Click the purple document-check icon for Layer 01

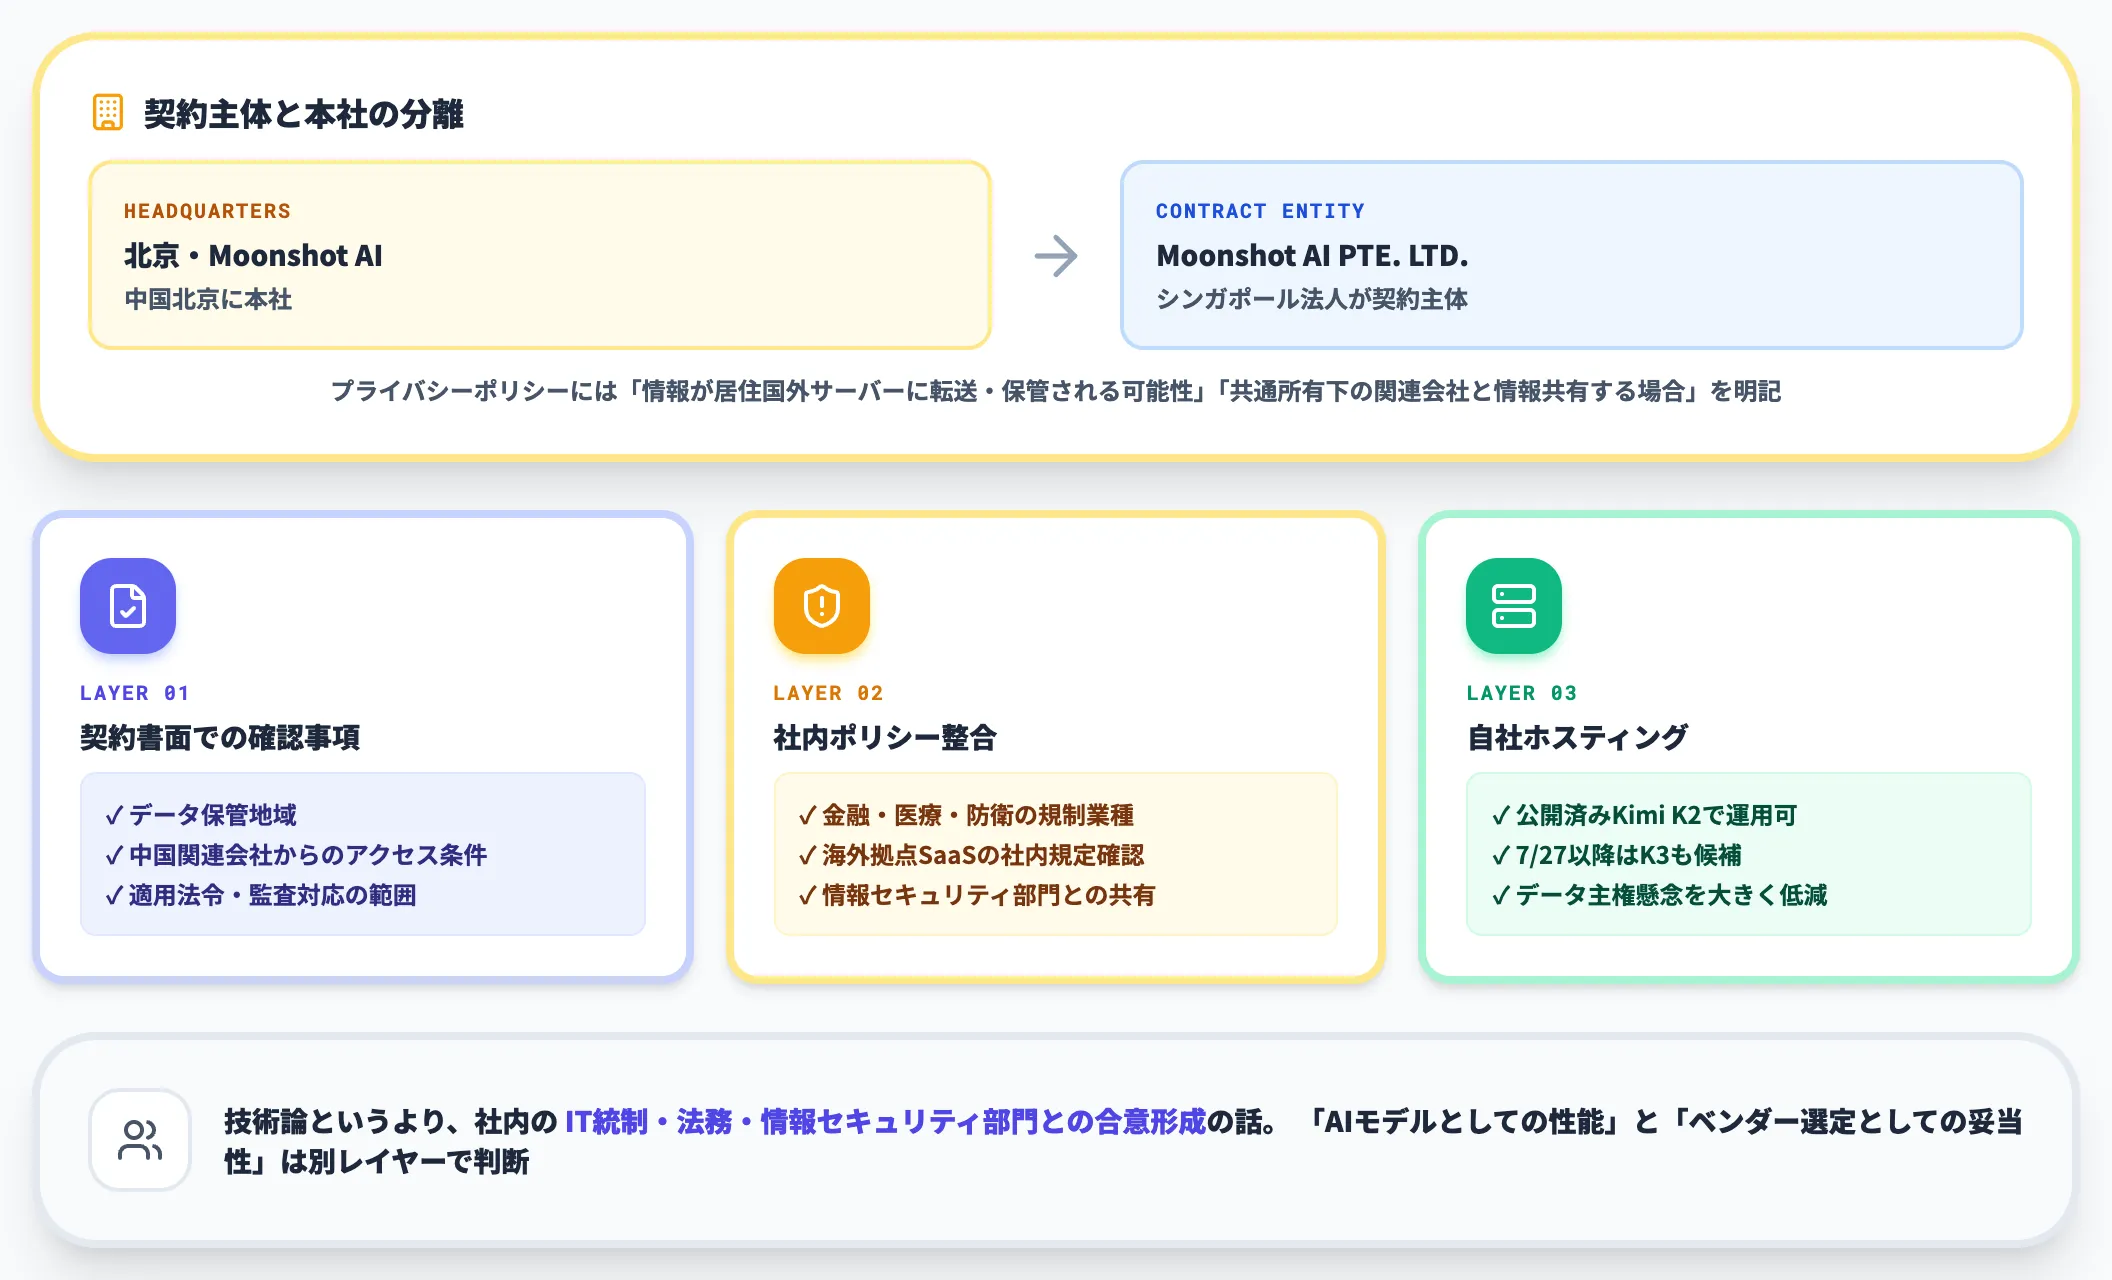coord(128,606)
